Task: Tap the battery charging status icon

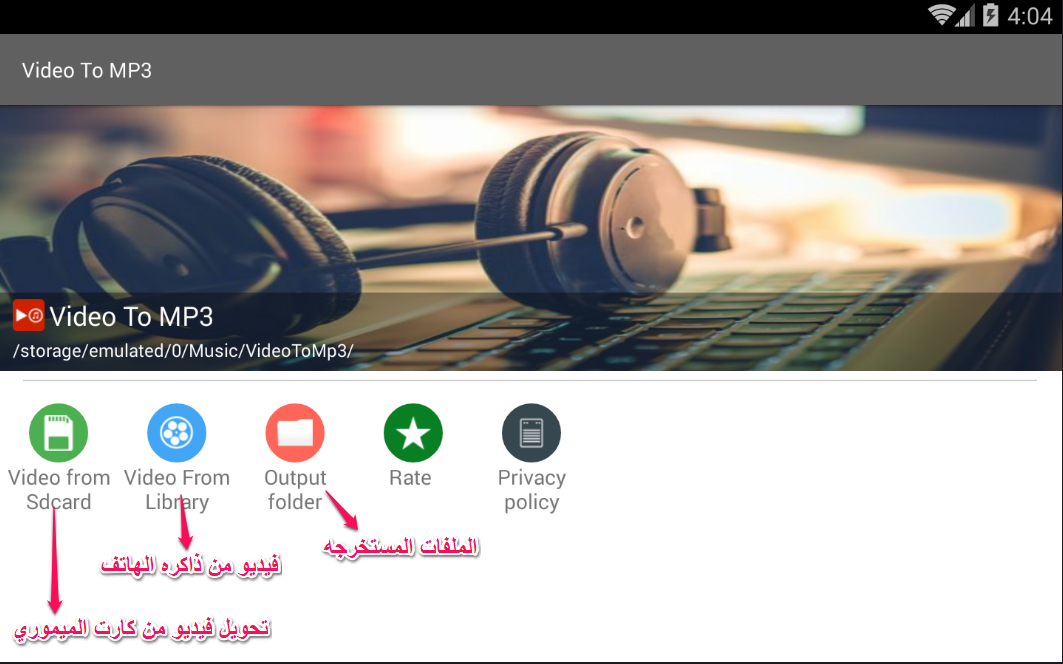Action: [990, 15]
